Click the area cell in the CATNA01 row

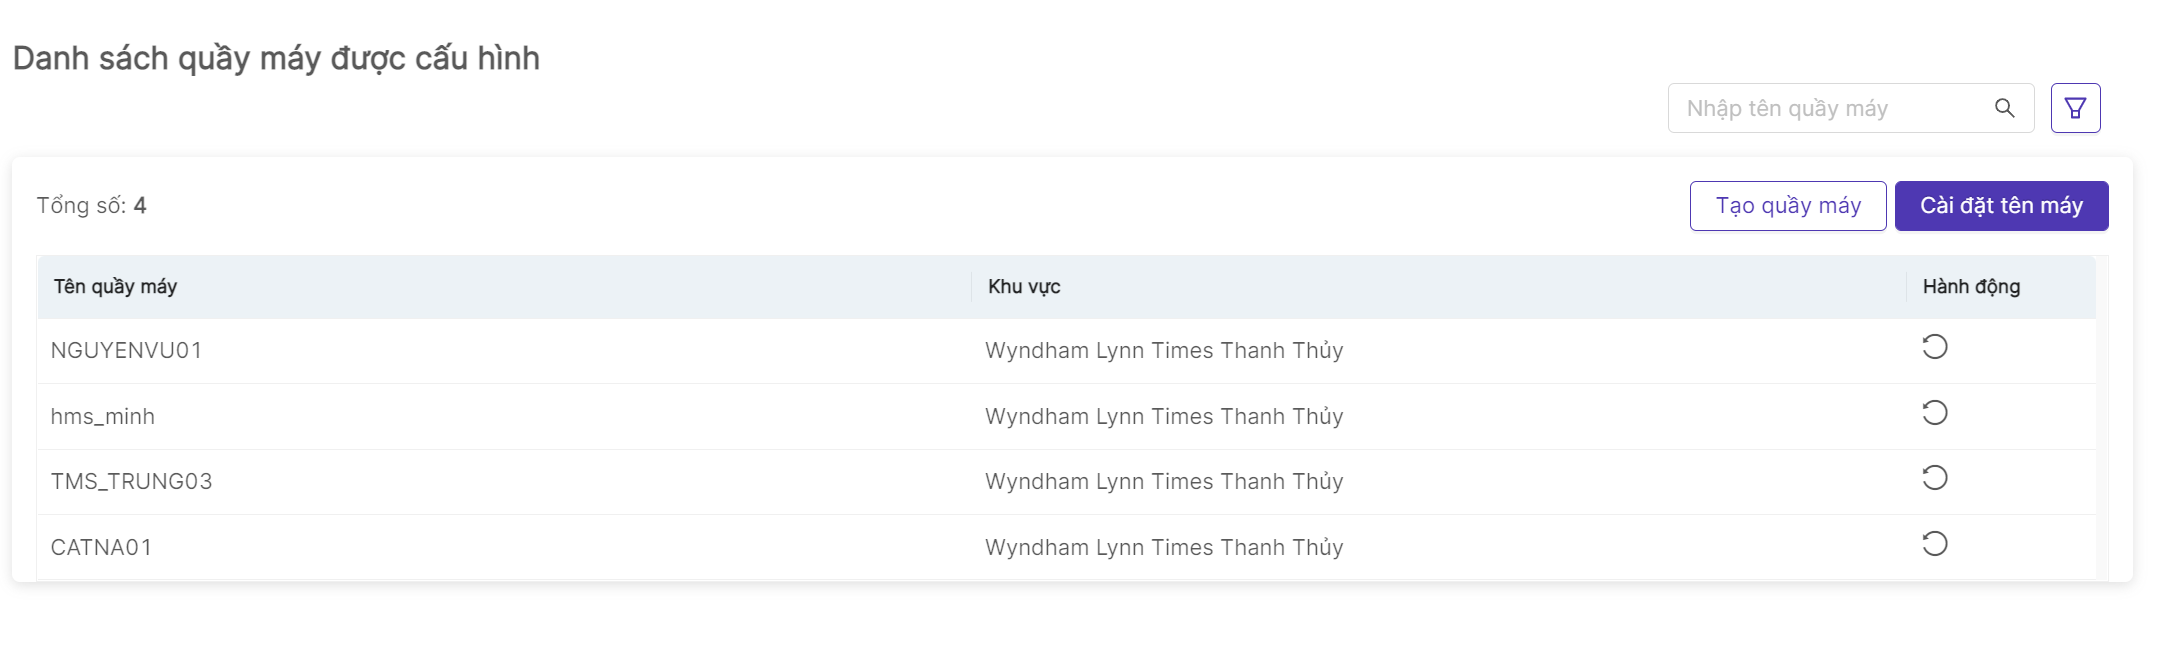[1163, 548]
